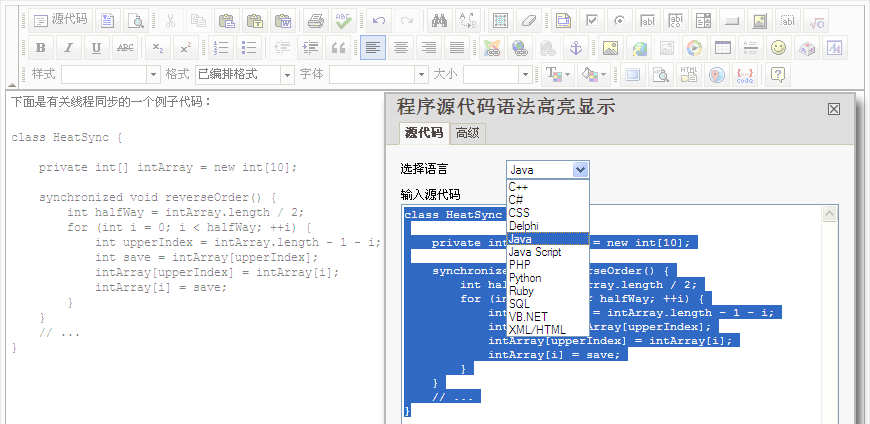Insert a smiley emoticon
Image resolution: width=870 pixels, height=424 pixels.
(x=778, y=47)
